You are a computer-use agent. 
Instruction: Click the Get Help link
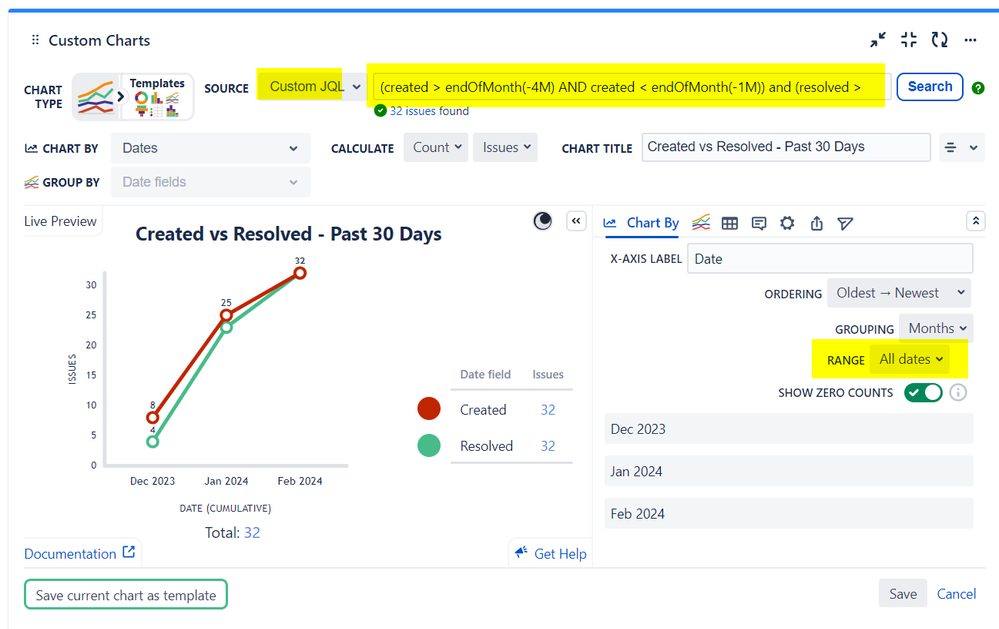pyautogui.click(x=551, y=553)
